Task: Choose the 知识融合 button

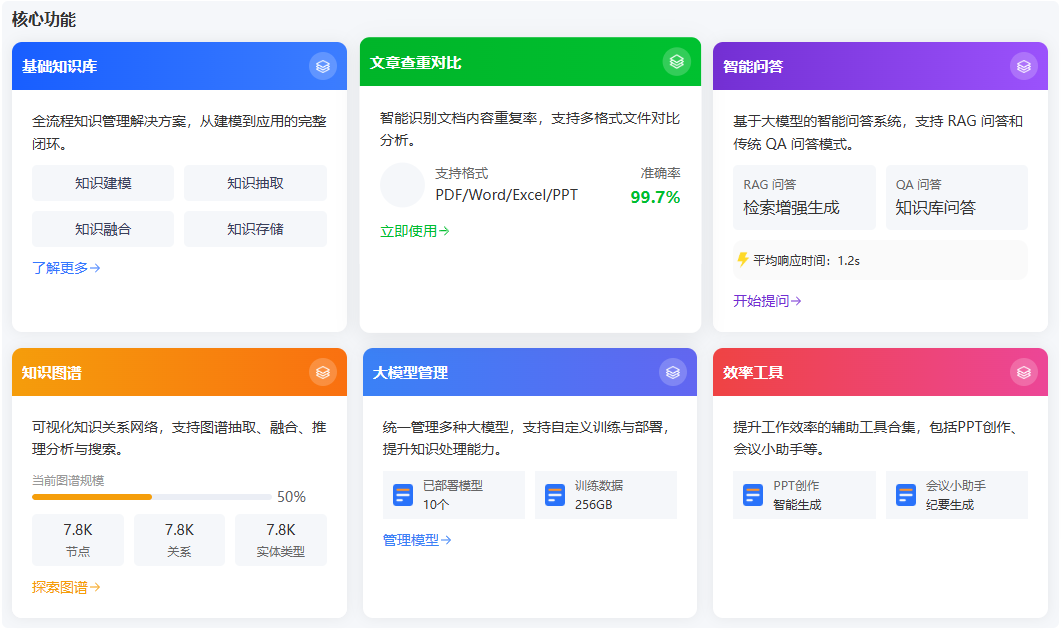Action: click(x=103, y=229)
